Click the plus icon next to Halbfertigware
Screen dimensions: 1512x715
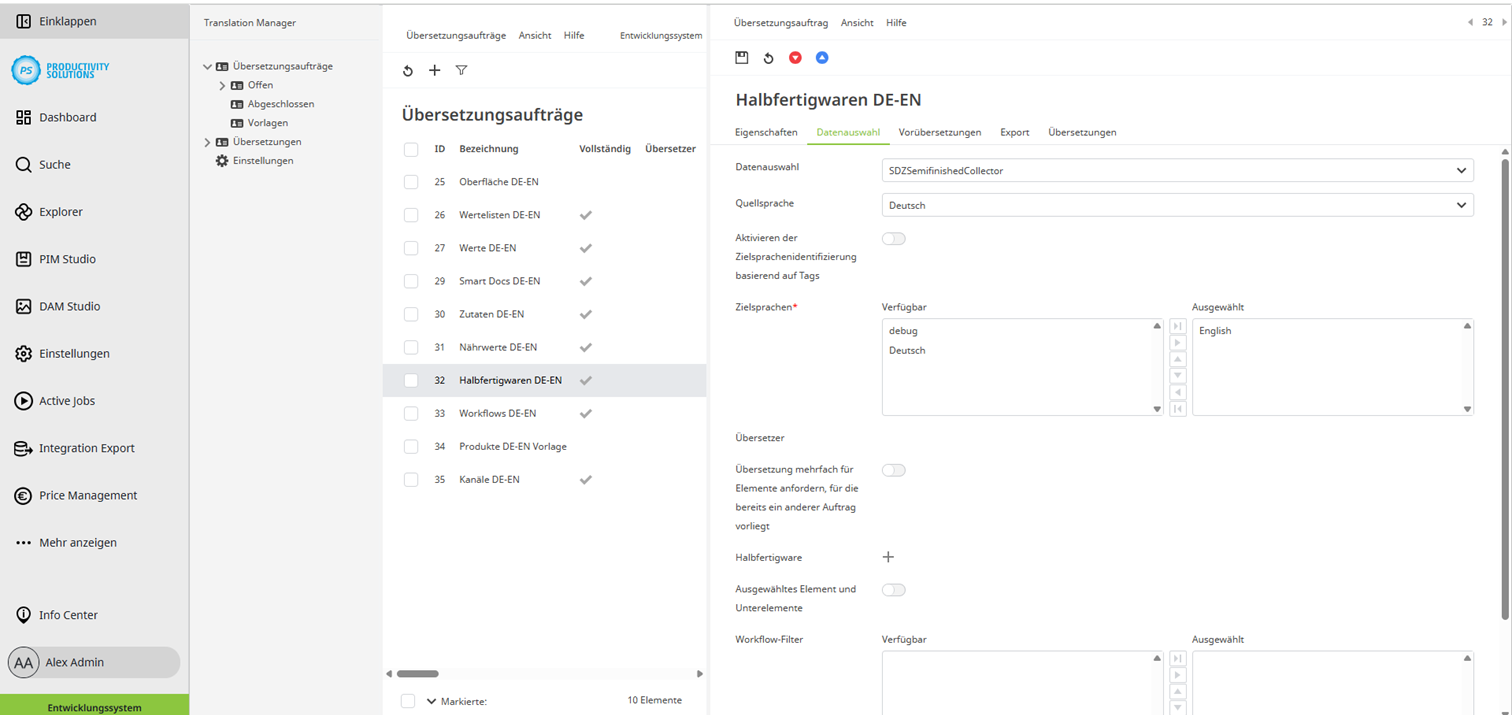[888, 557]
